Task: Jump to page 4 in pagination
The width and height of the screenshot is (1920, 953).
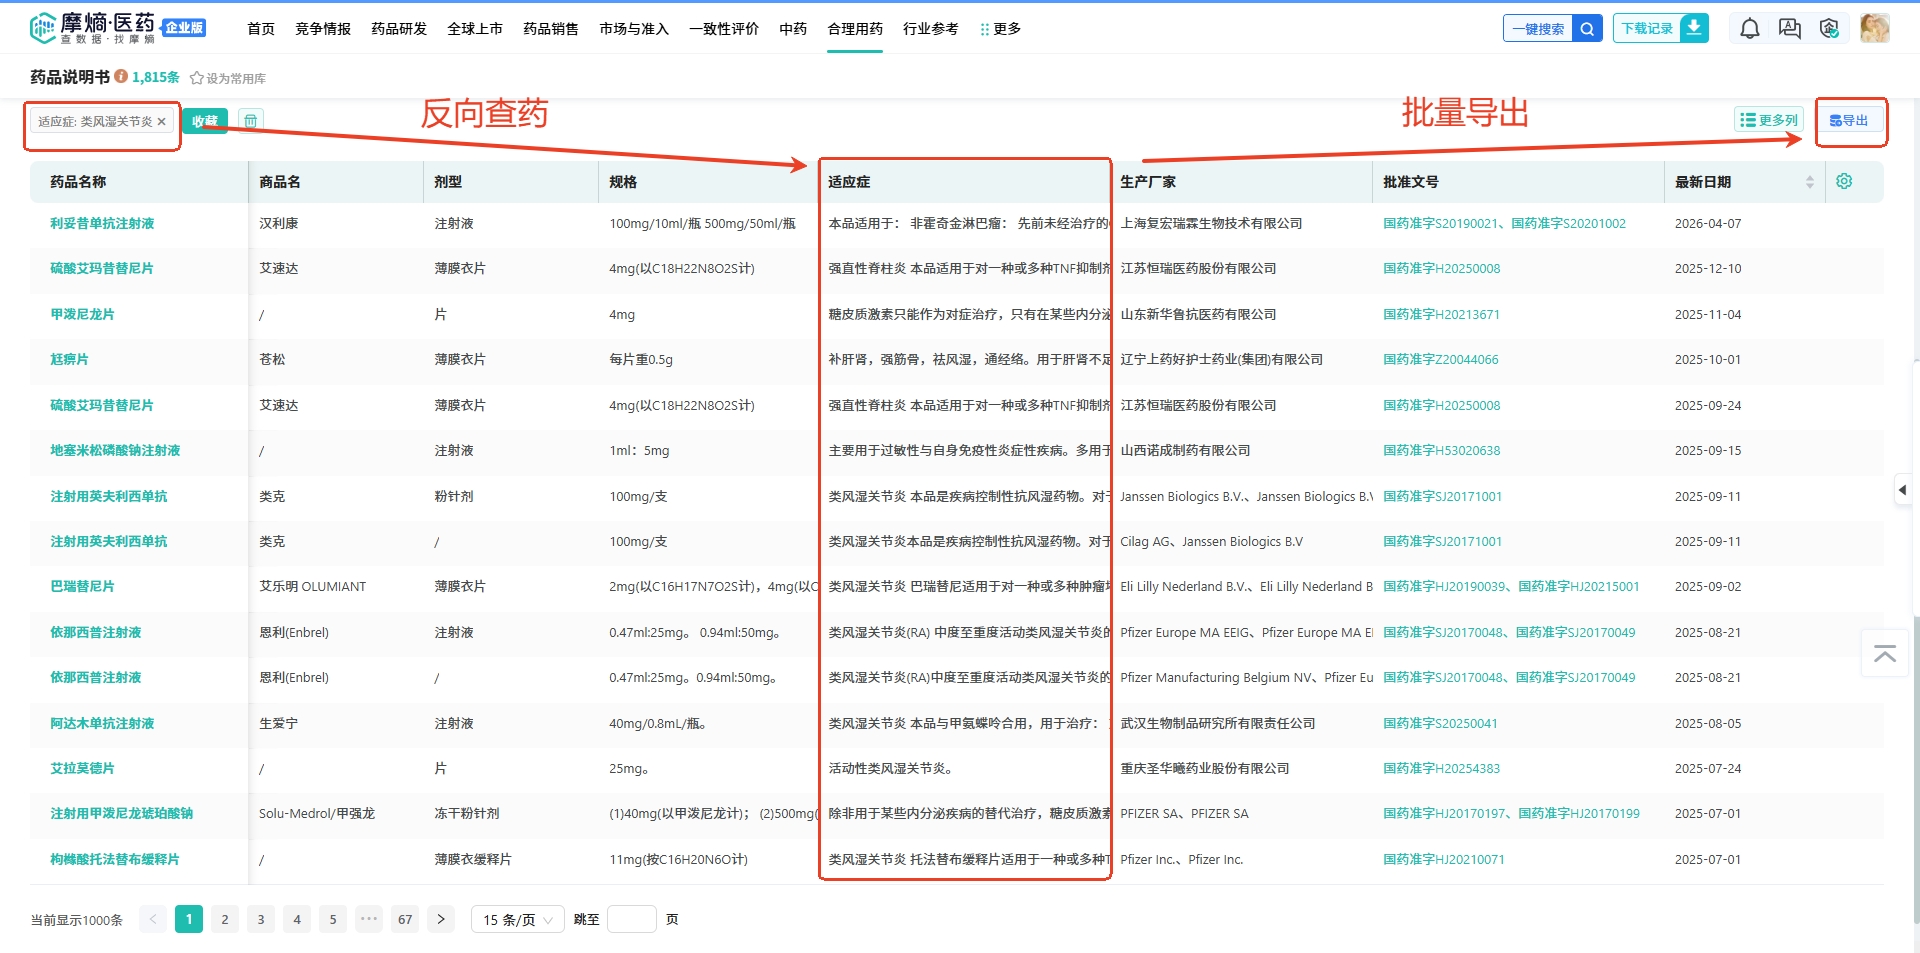Action: click(x=297, y=919)
